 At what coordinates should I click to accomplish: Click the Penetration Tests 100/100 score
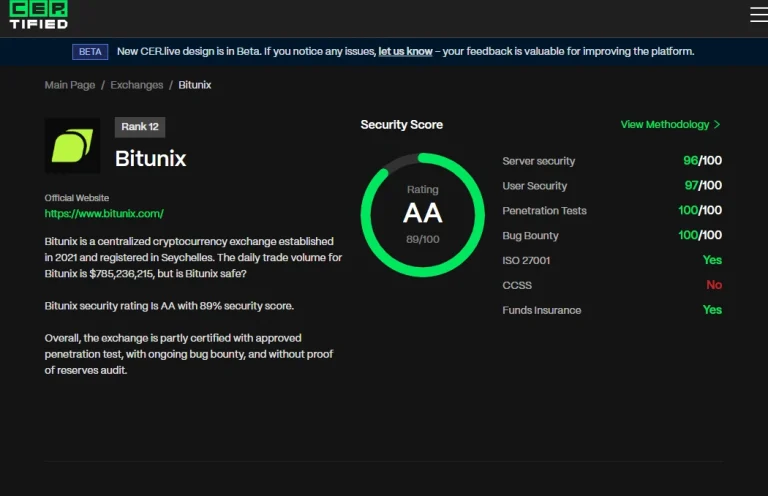[x=700, y=210]
